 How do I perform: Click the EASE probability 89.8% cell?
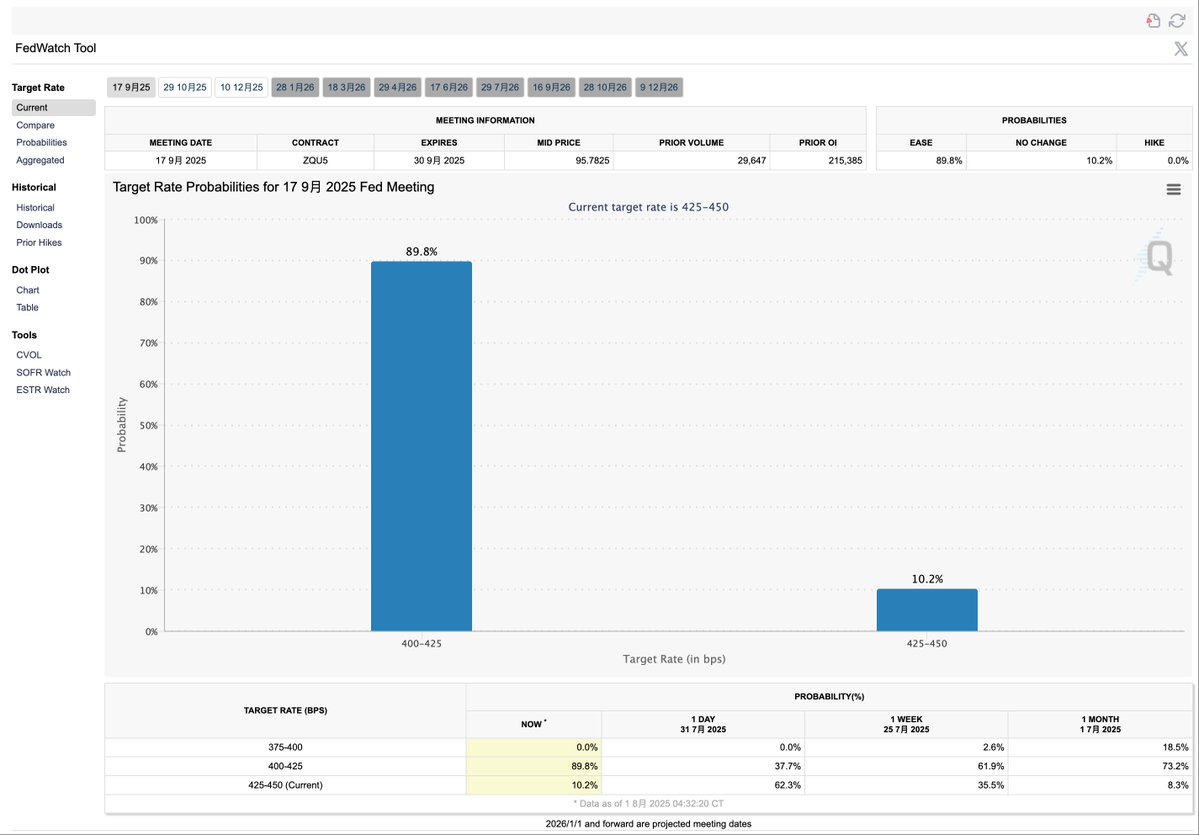(921, 161)
